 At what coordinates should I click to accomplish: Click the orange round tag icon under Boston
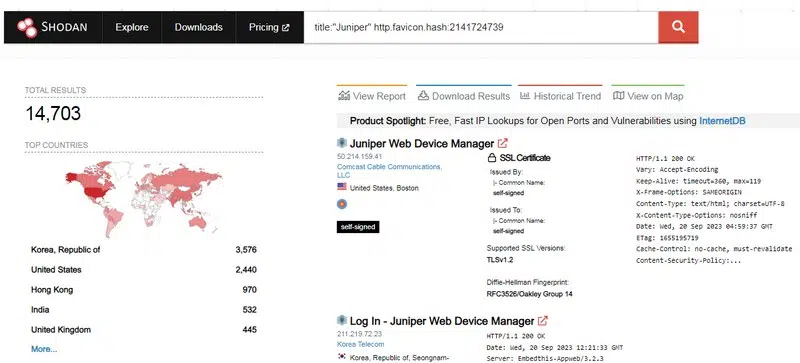342,204
